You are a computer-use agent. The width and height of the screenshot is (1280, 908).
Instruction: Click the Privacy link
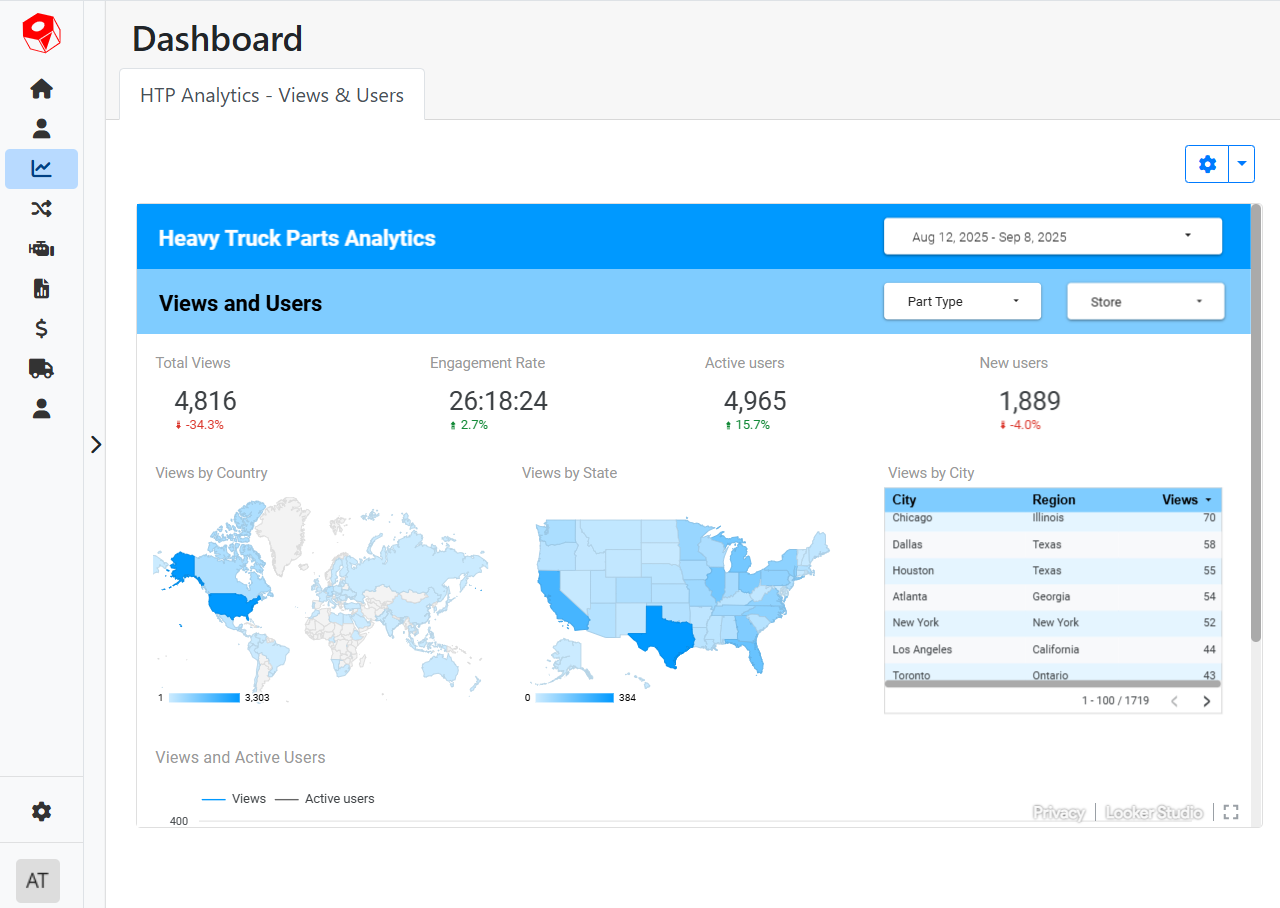[x=1059, y=813]
